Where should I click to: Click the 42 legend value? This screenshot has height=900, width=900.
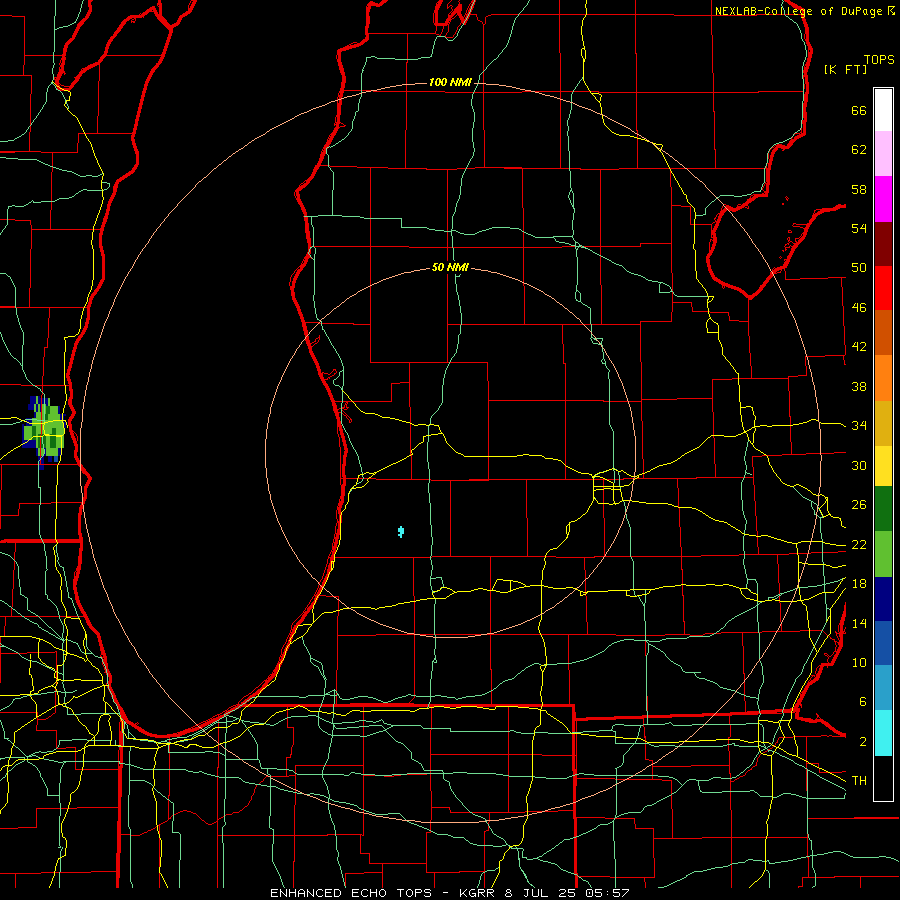859,347
